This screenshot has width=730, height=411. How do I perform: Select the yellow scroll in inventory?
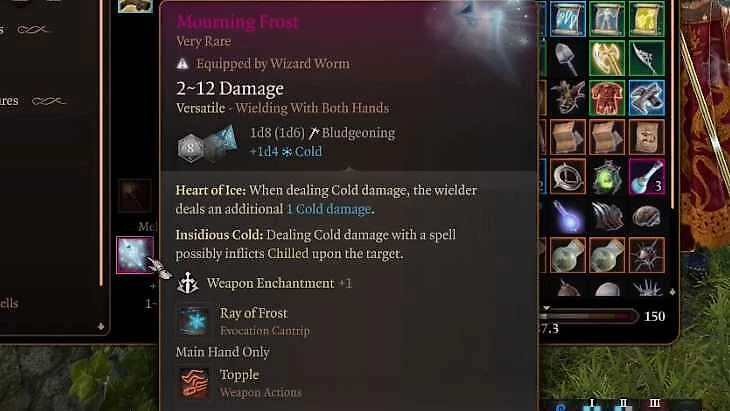[x=647, y=19]
